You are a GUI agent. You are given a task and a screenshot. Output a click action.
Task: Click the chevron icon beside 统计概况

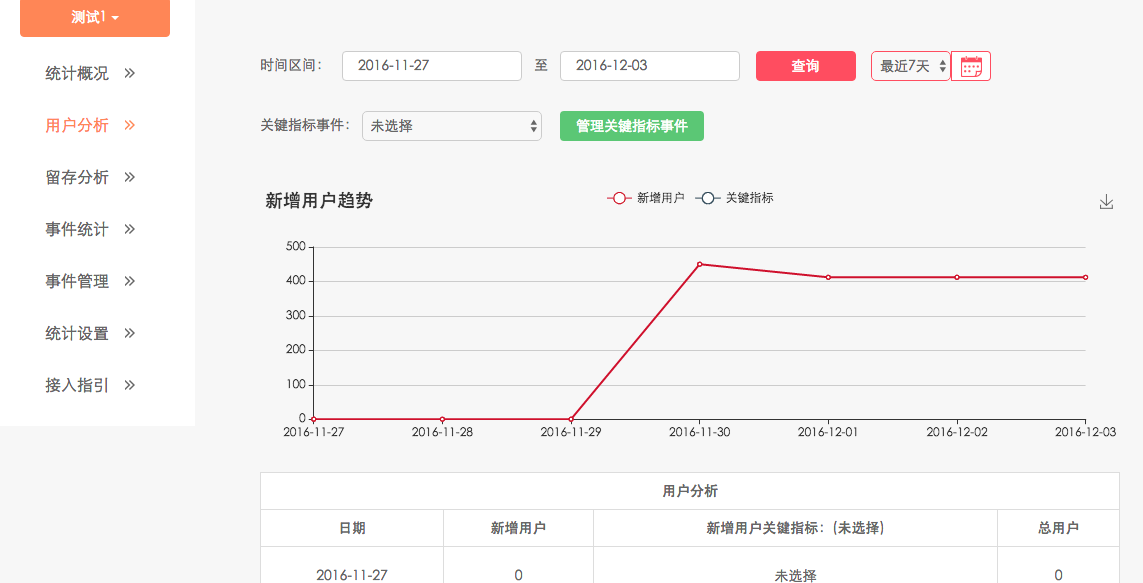click(x=129, y=73)
